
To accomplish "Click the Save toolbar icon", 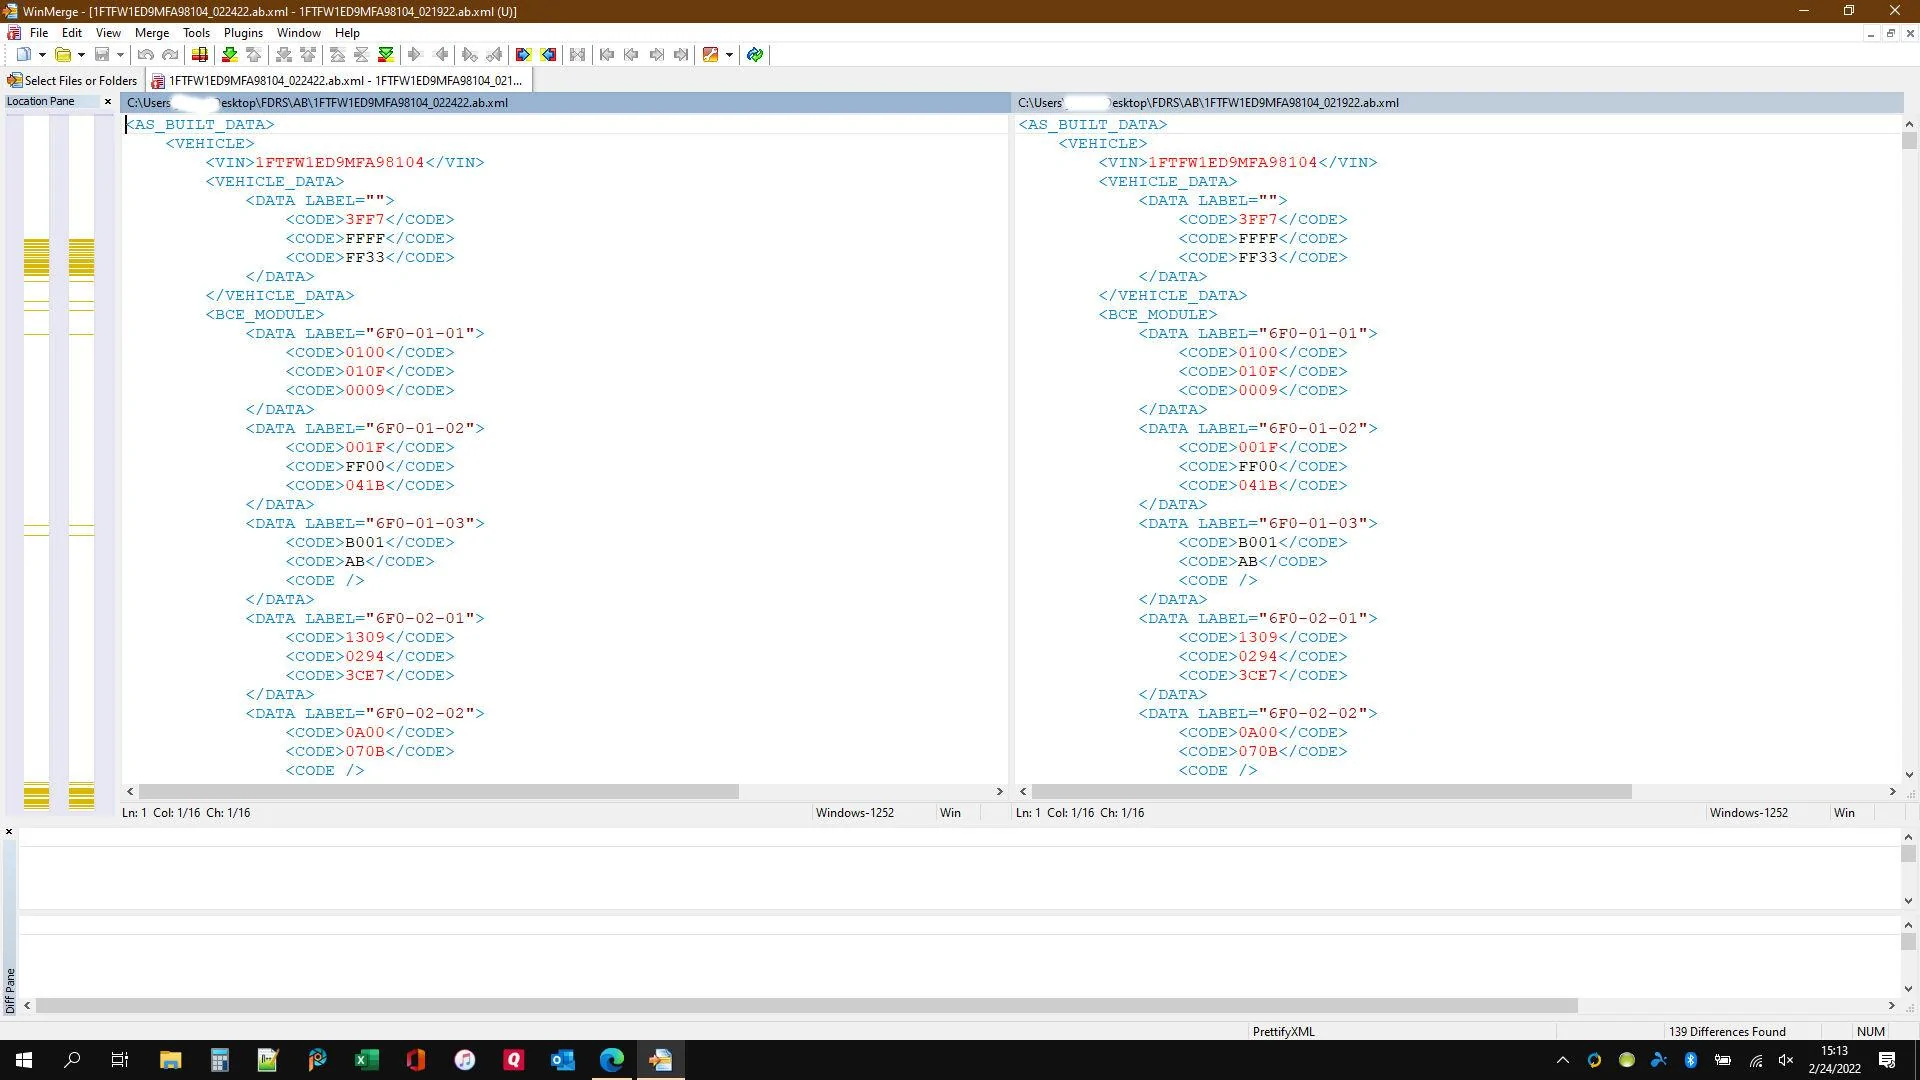I will [x=101, y=55].
